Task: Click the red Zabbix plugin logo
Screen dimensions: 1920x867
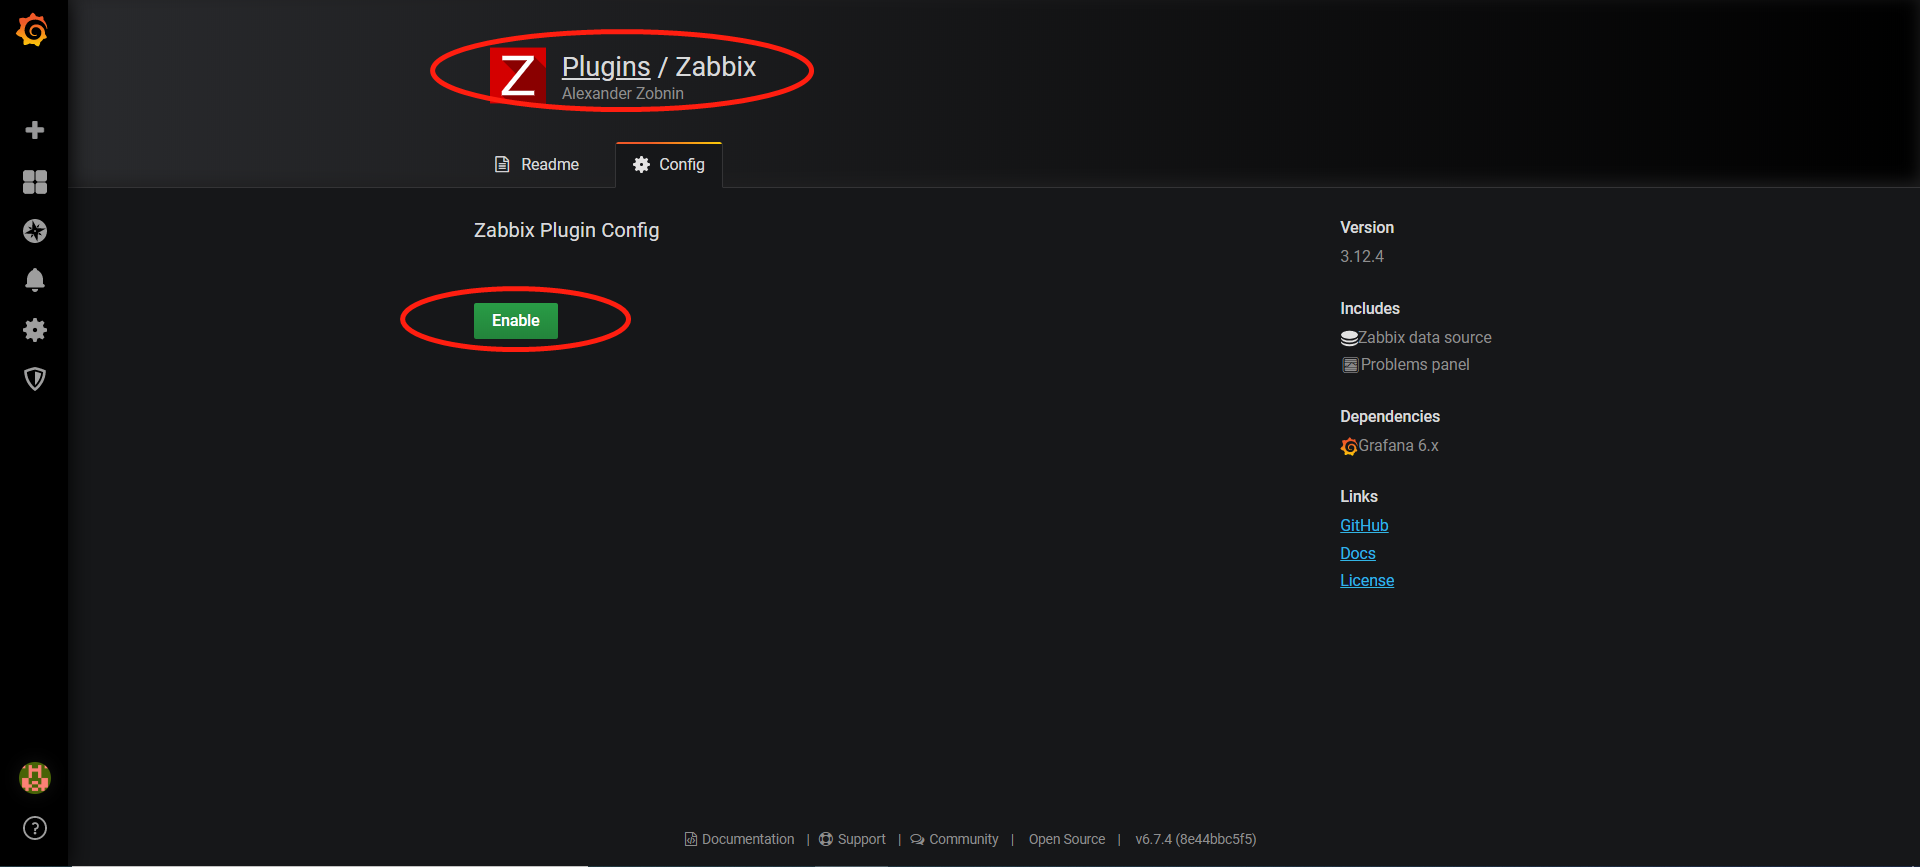Action: click(x=518, y=75)
